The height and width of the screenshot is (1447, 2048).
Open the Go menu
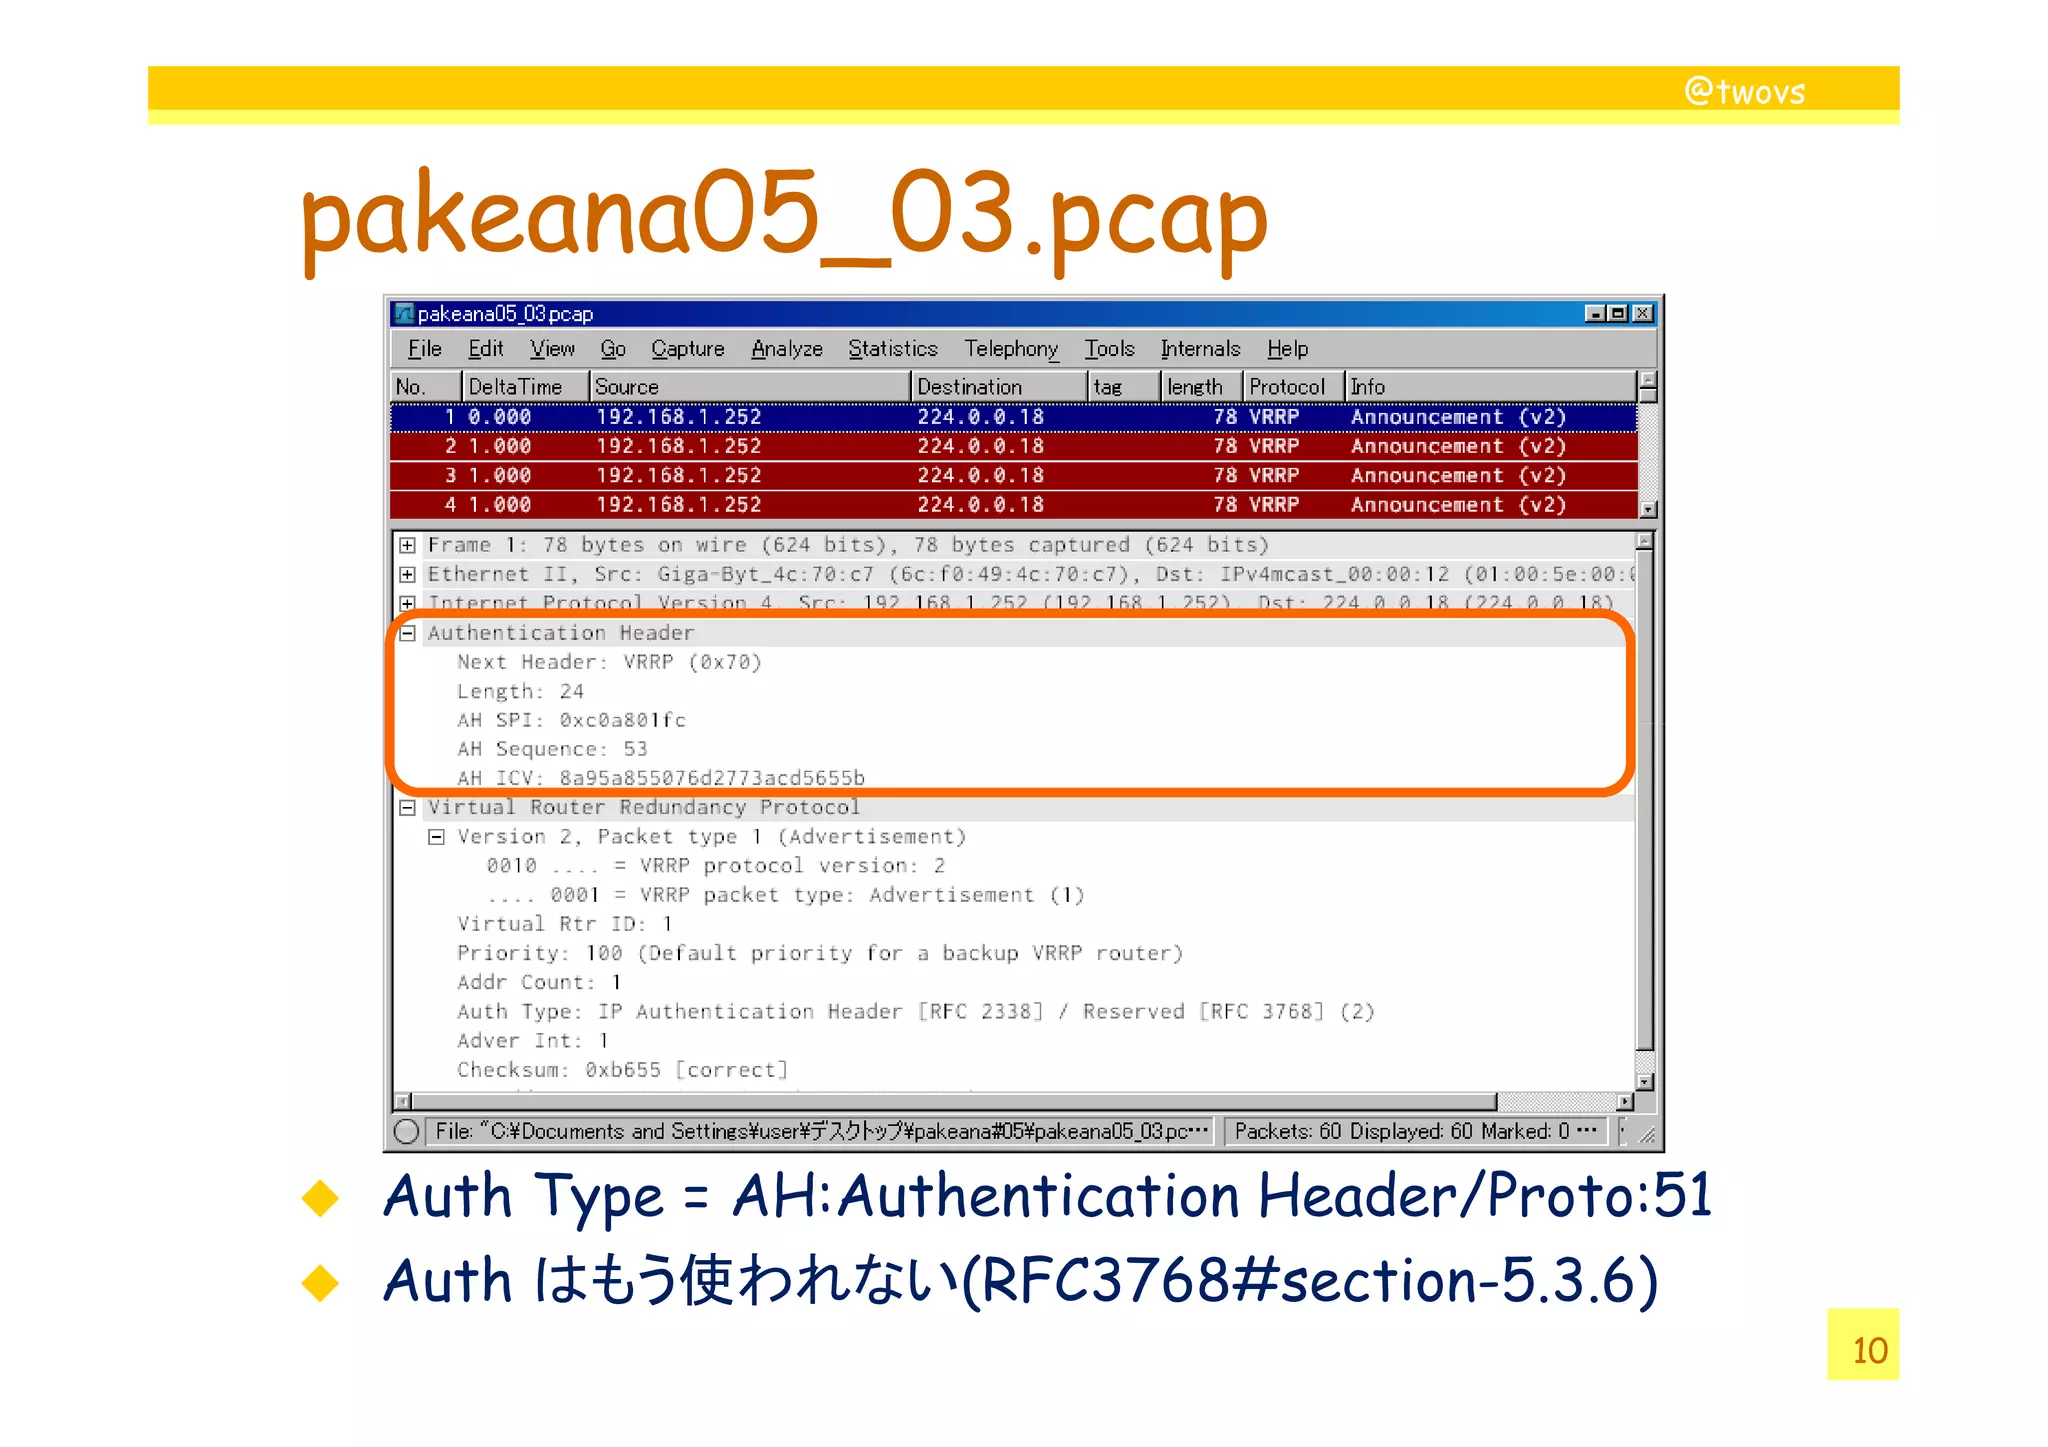613,349
